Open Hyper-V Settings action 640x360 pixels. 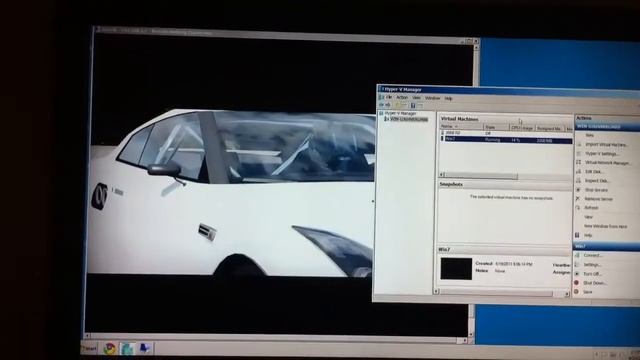[602, 154]
